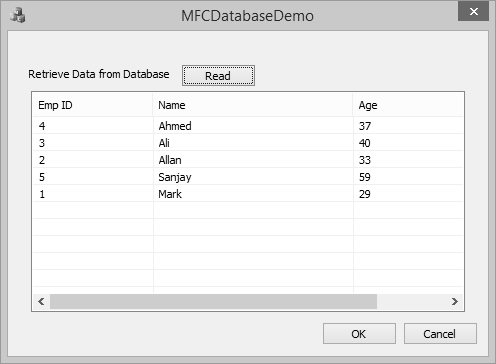The width and height of the screenshot is (496, 364).
Task: Dismiss dialog with the Cancel button
Action: point(440,333)
